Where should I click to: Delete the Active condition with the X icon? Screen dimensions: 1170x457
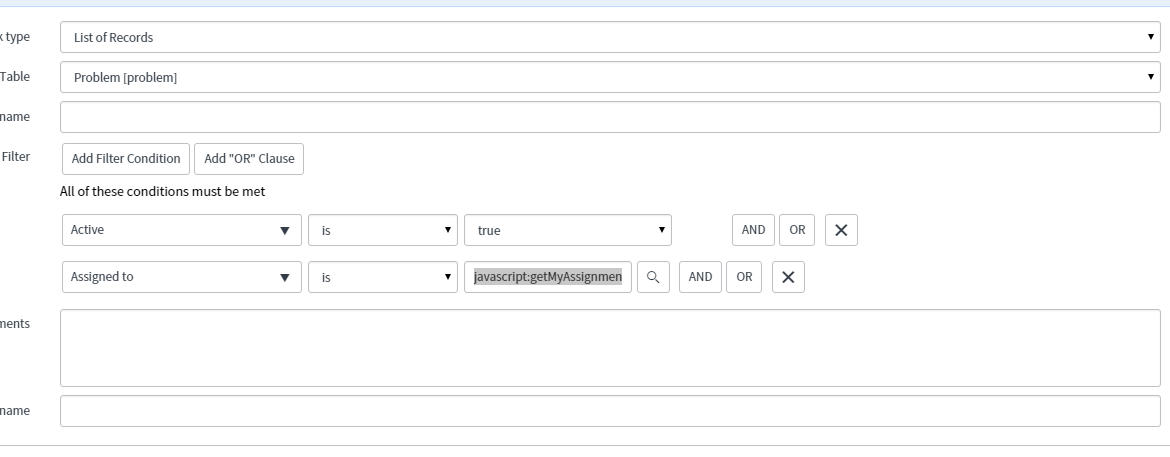841,230
